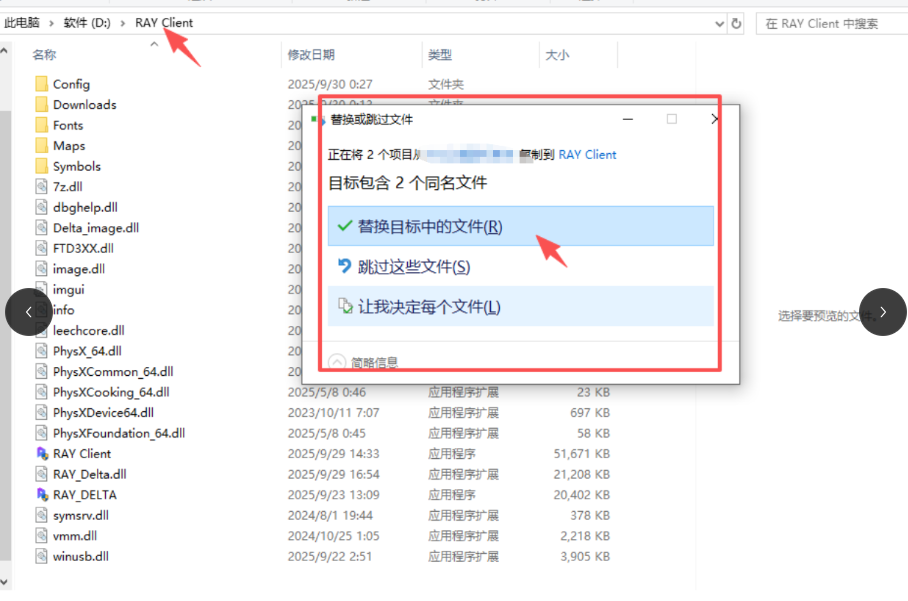Select the RAY Client application icon
908x601 pixels.
41,454
